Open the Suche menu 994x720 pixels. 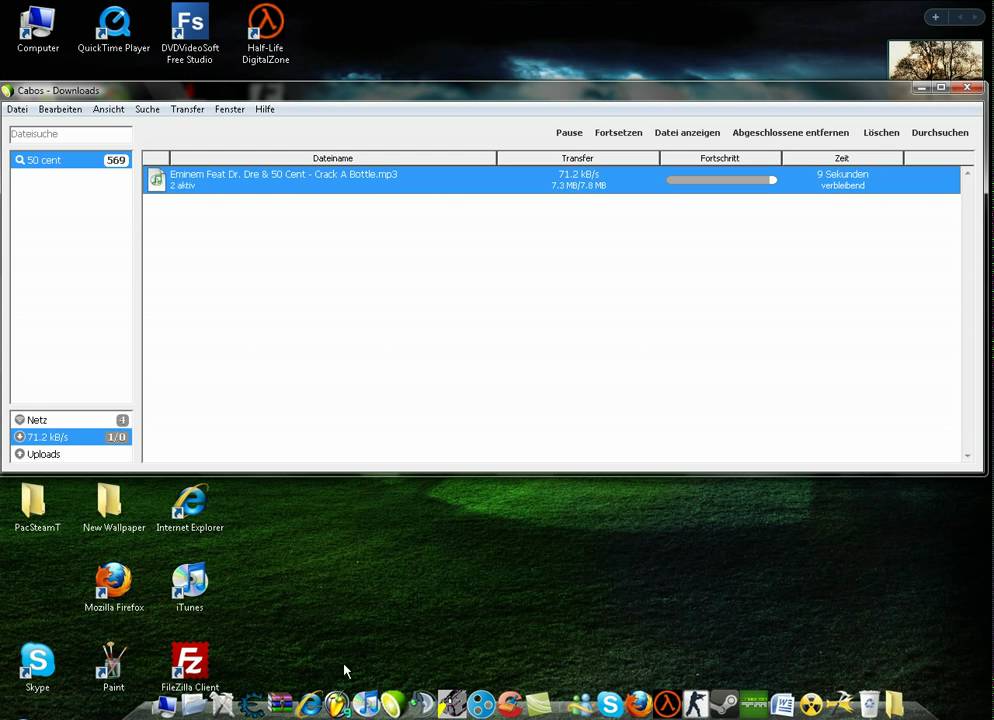coord(147,109)
